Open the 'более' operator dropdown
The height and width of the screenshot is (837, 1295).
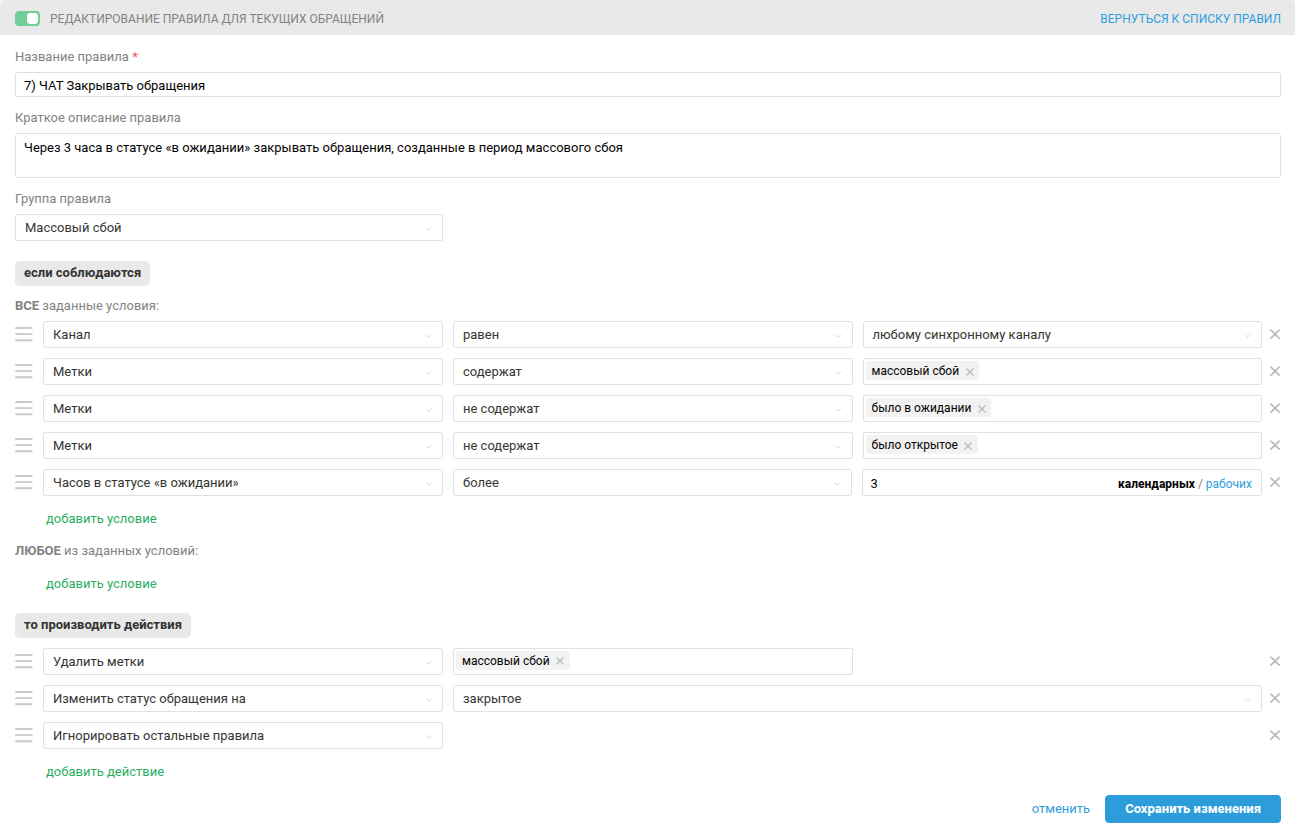(x=651, y=483)
